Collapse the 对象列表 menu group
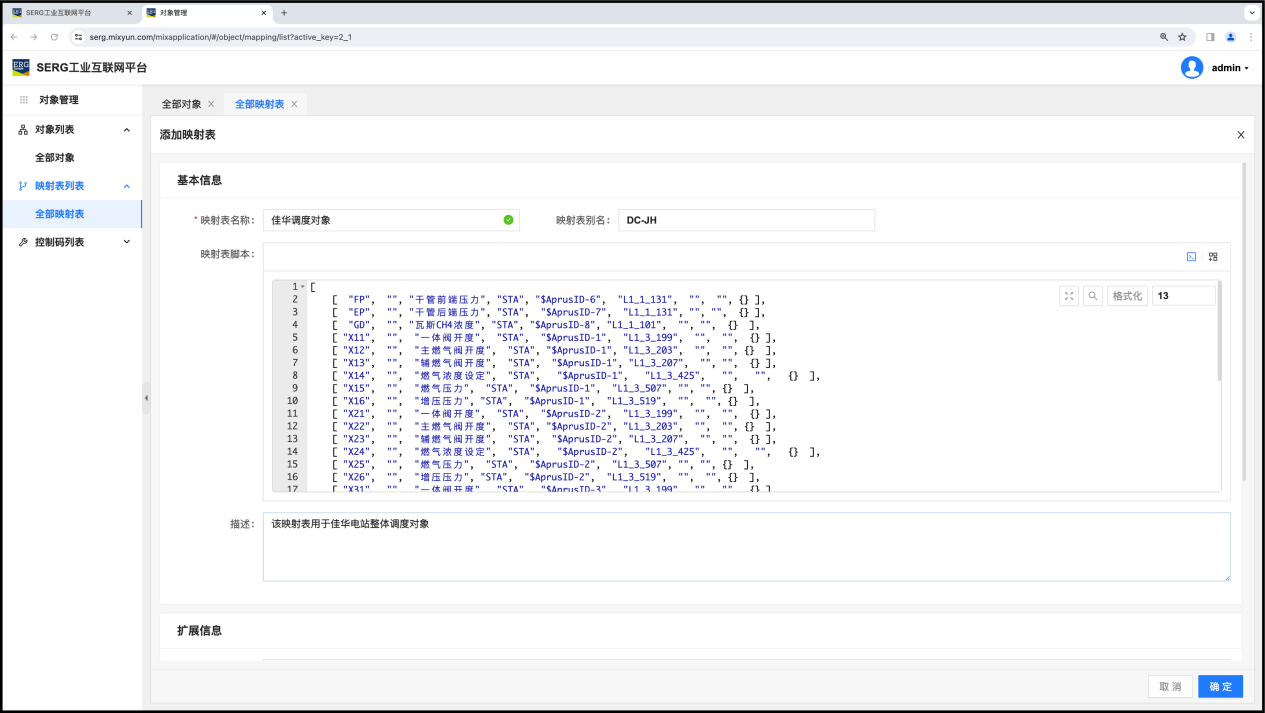The width and height of the screenshot is (1265, 713). pyautogui.click(x=126, y=130)
